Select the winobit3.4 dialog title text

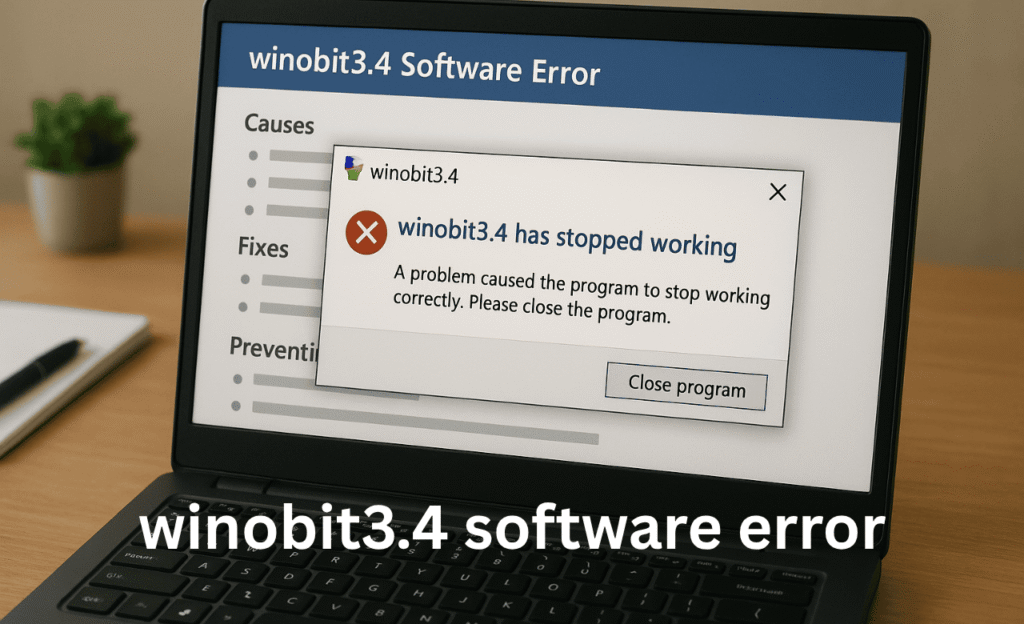pos(414,174)
